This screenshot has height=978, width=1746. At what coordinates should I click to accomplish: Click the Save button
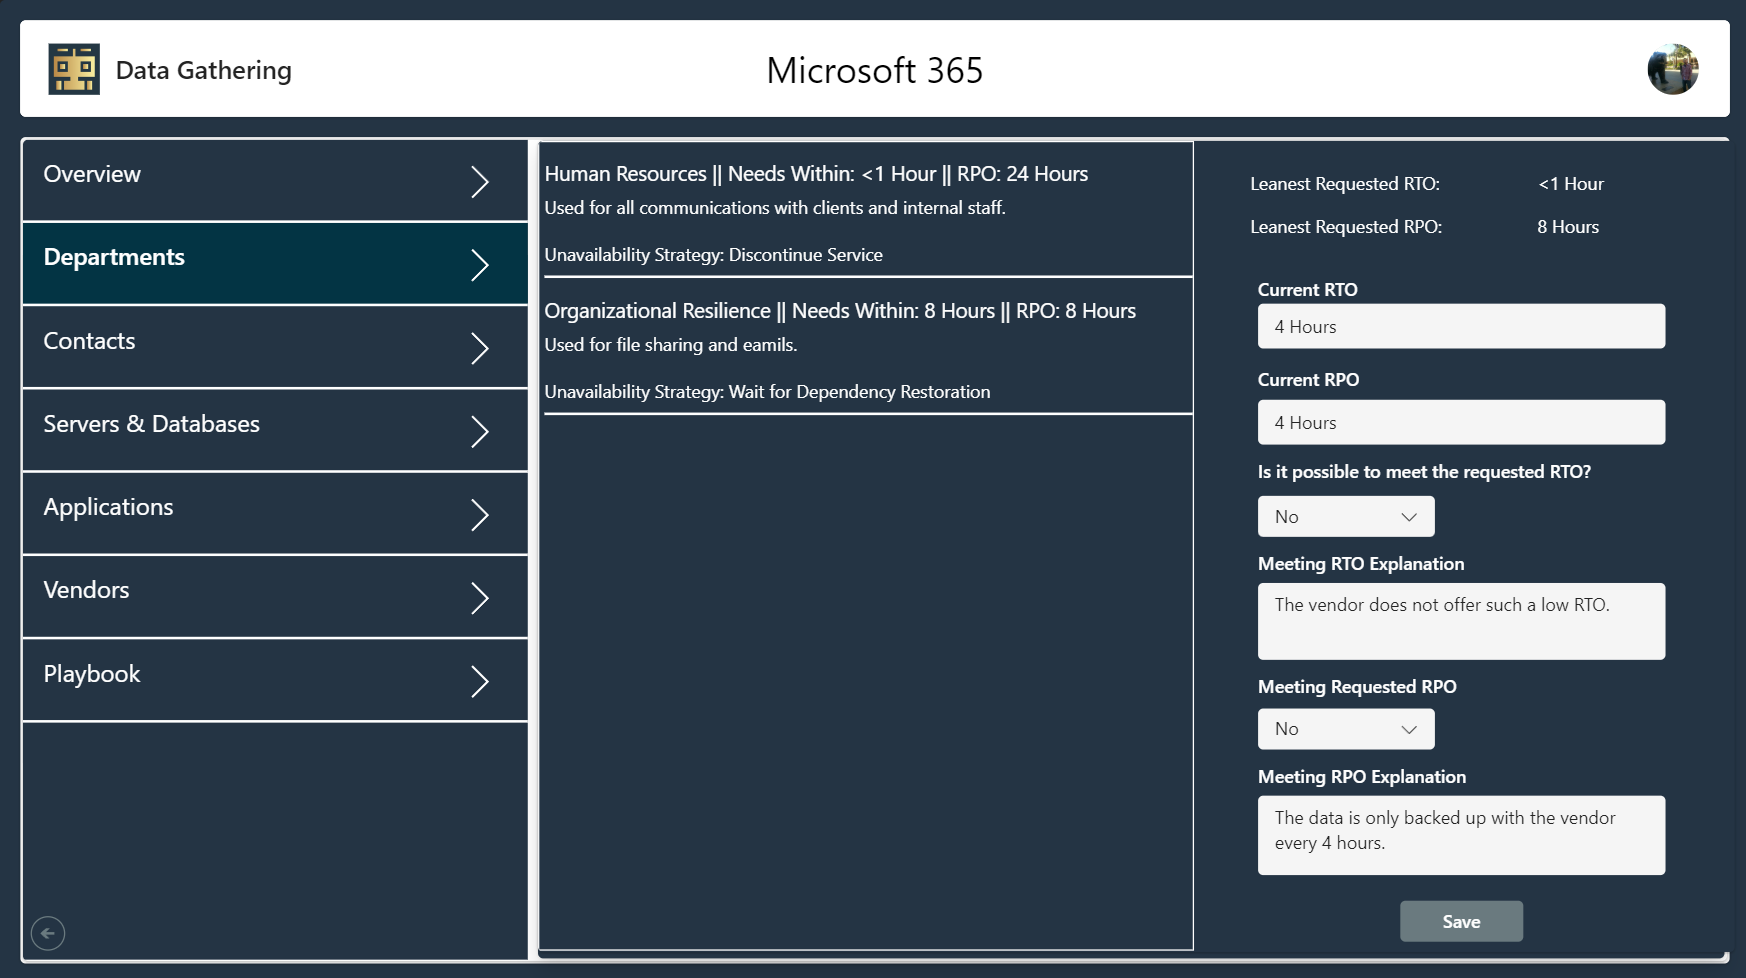point(1461,921)
